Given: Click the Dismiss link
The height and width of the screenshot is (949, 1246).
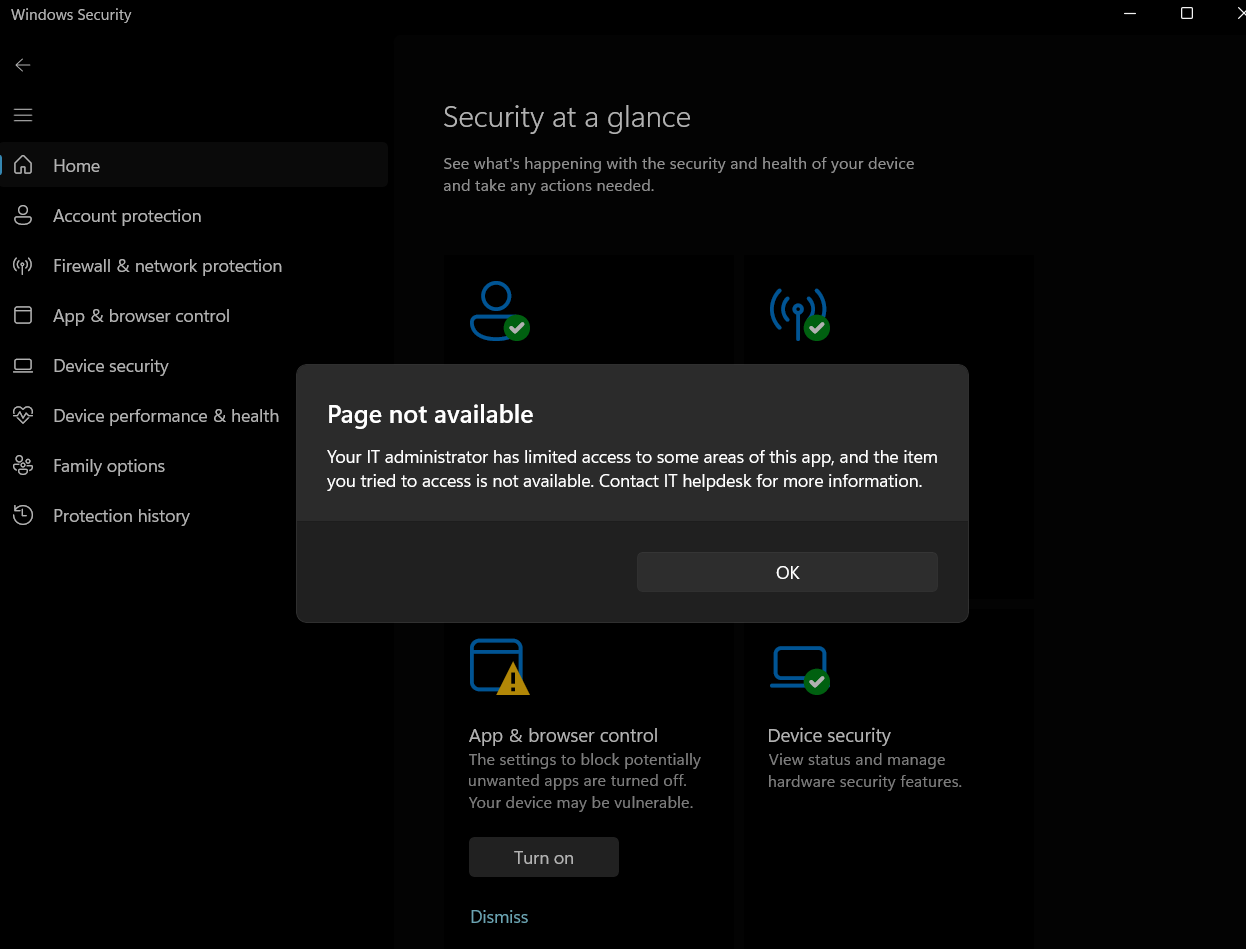Looking at the screenshot, I should click(499, 917).
